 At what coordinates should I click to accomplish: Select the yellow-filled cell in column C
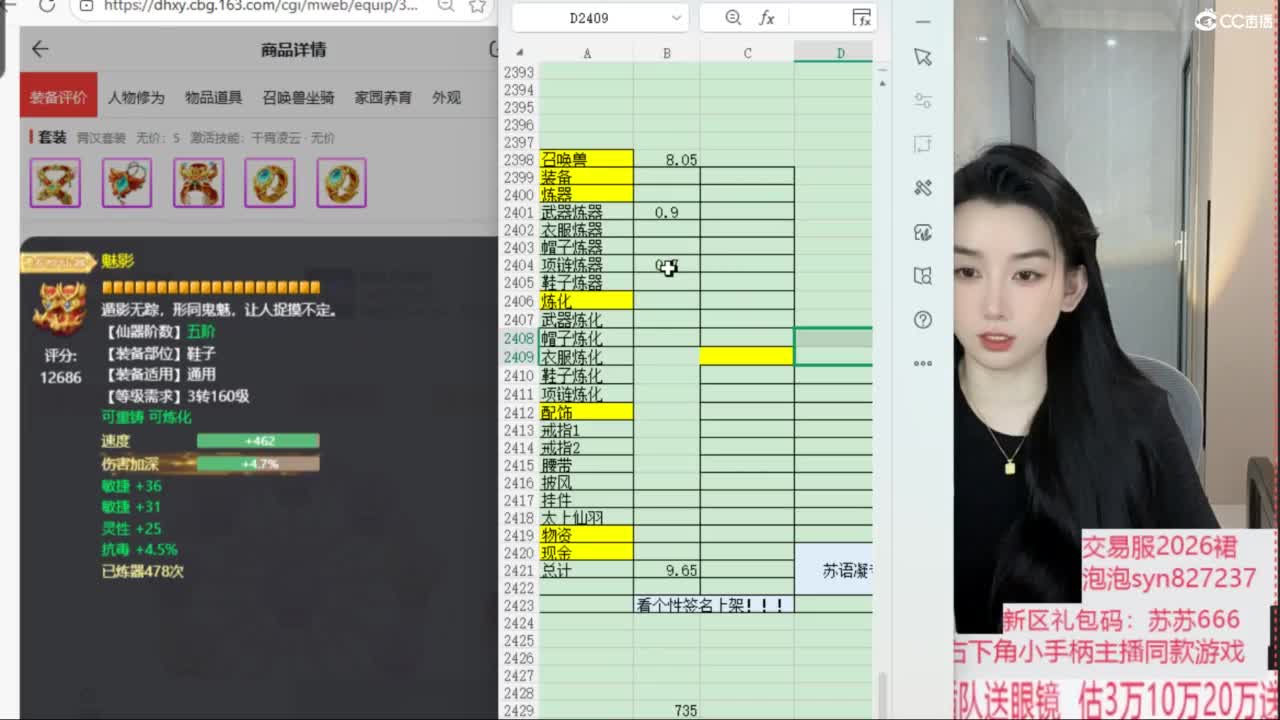pyautogui.click(x=747, y=356)
